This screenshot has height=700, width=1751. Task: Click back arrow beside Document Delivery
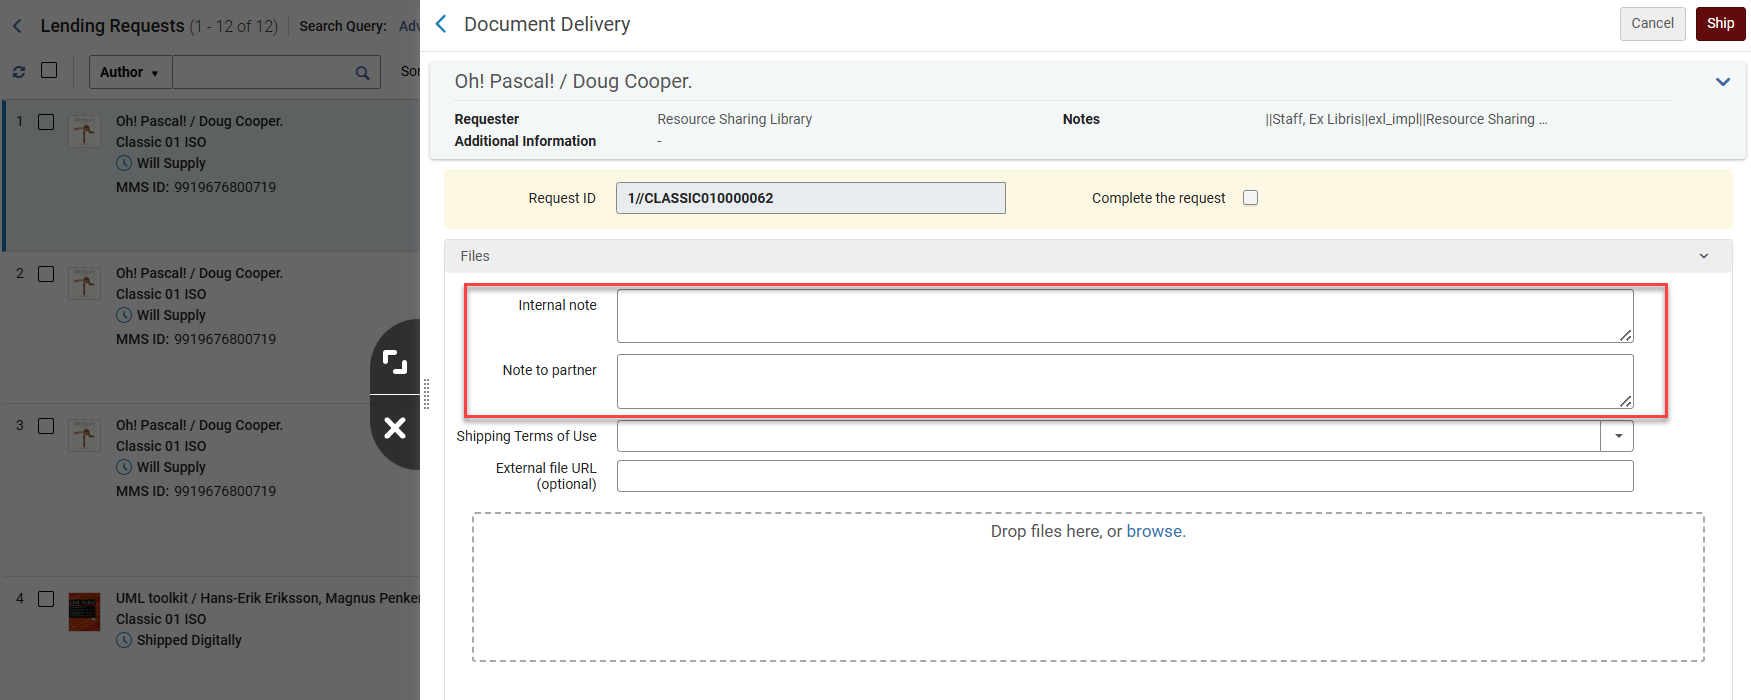click(x=441, y=24)
